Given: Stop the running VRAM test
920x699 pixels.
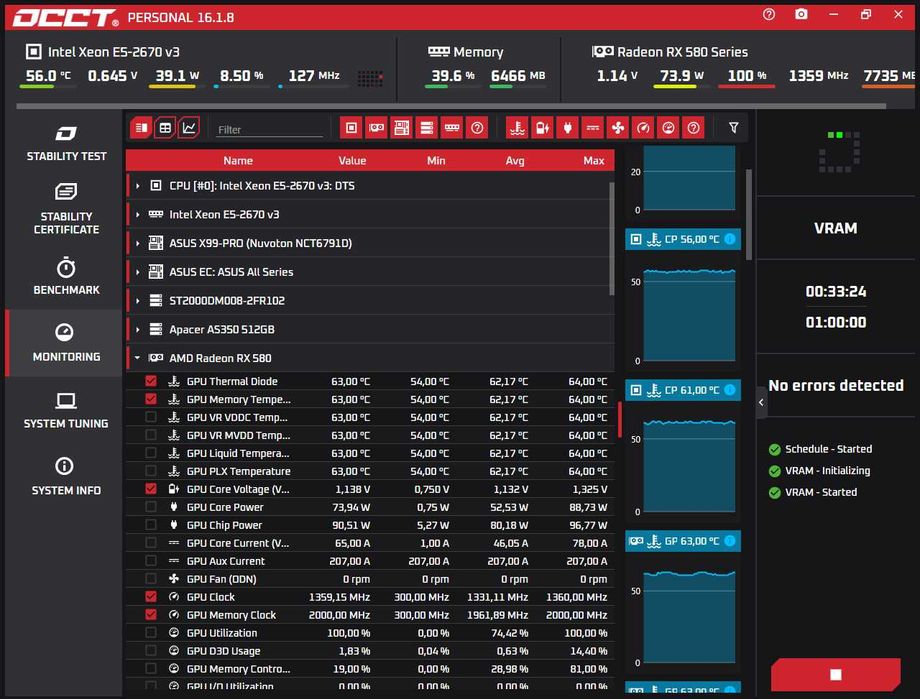Looking at the screenshot, I should (836, 674).
